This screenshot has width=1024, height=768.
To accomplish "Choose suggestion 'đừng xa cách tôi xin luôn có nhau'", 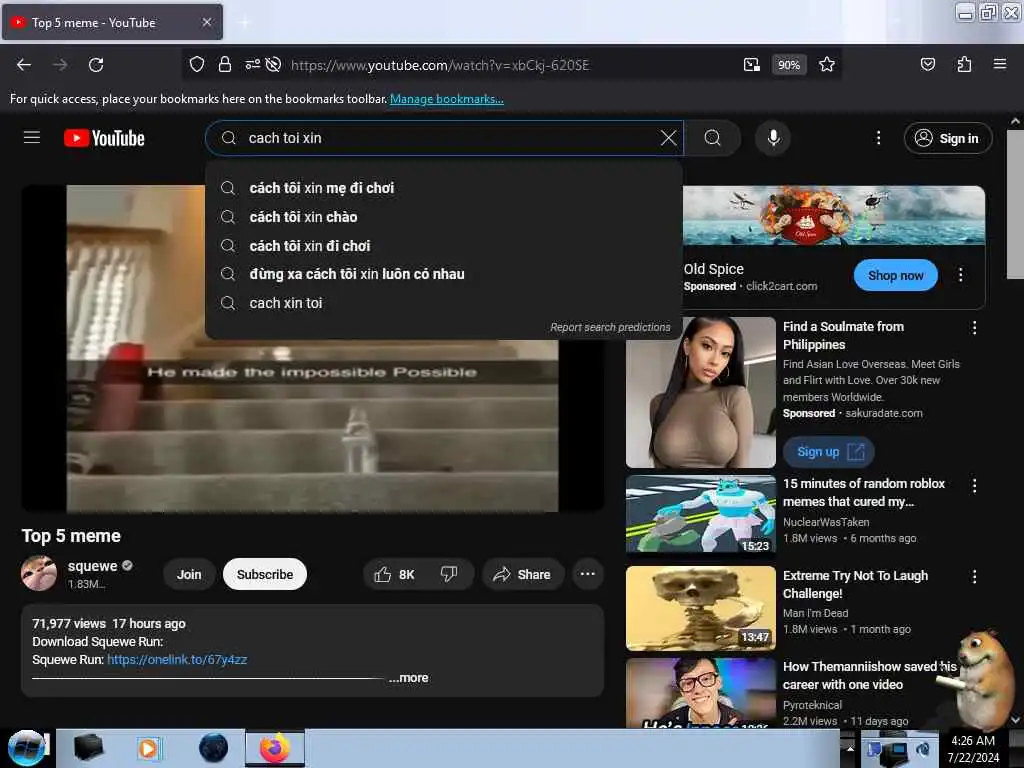I will point(444,274).
